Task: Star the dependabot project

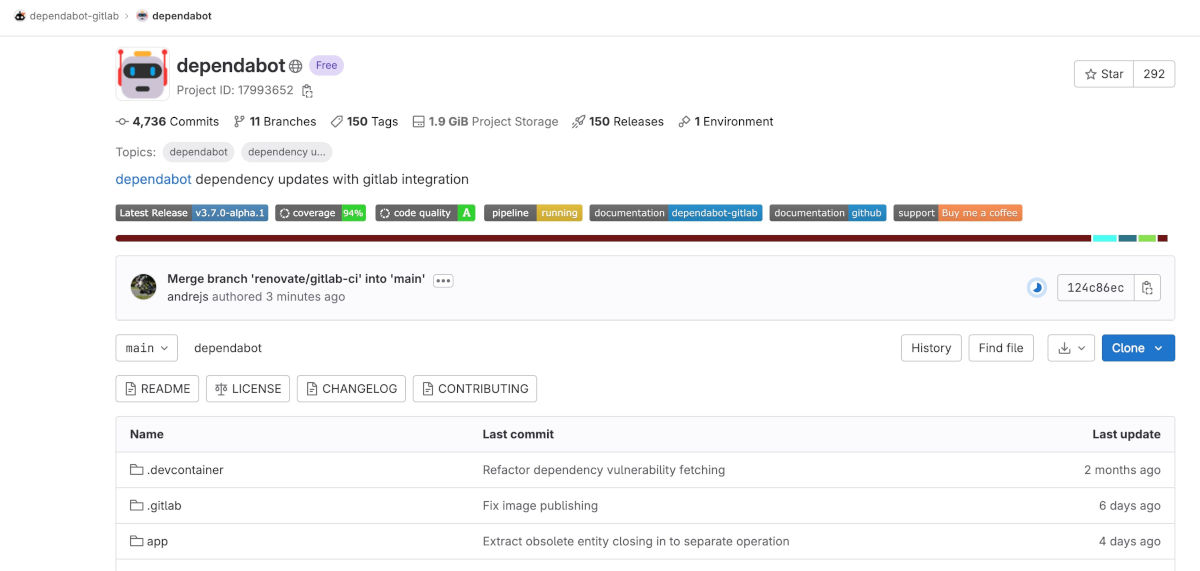Action: click(x=1103, y=74)
